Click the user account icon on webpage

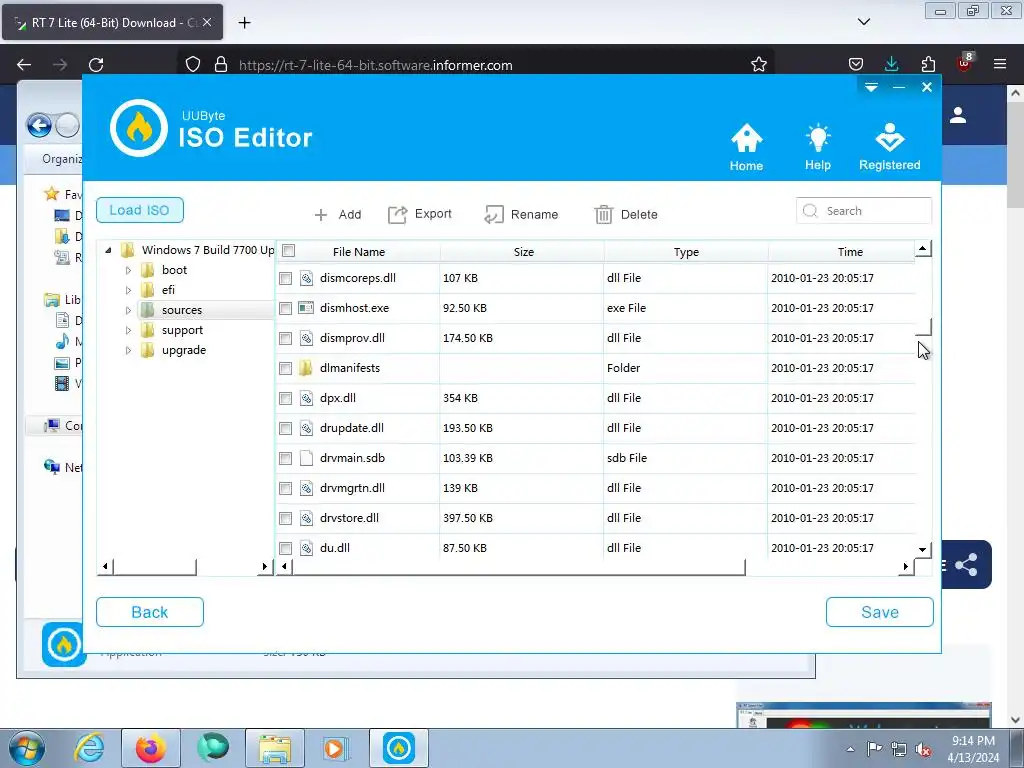pyautogui.click(x=958, y=116)
